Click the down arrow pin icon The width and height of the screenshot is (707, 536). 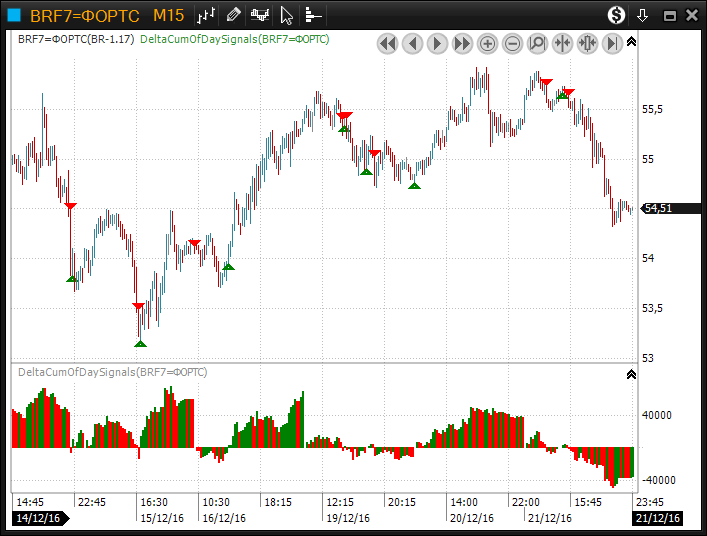643,16
